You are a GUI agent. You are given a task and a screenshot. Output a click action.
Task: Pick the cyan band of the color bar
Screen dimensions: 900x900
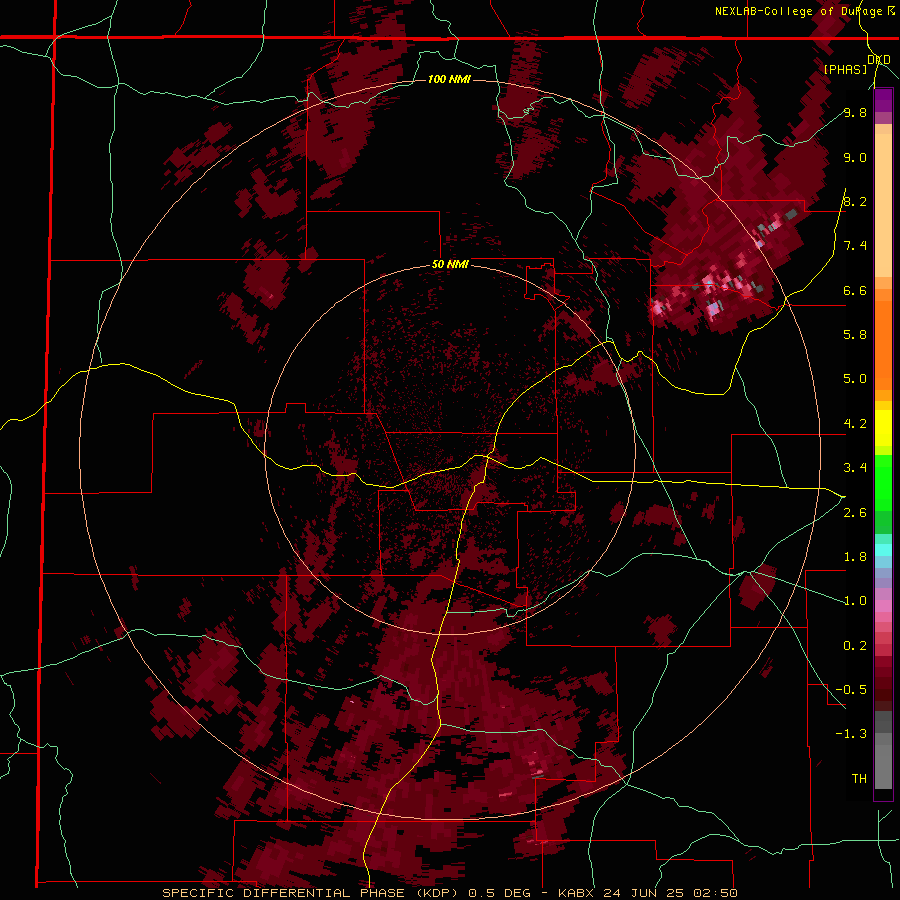click(883, 550)
